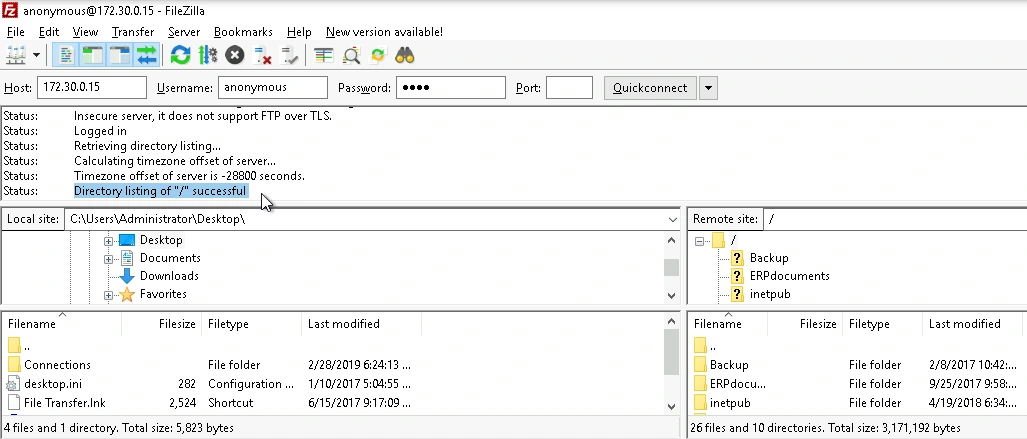
Task: Refresh file and folder lists
Action: click(x=180, y=56)
